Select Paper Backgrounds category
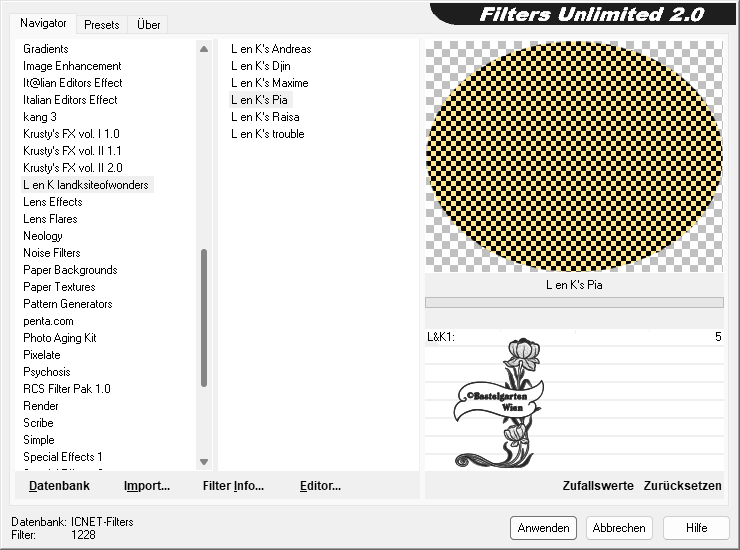Image resolution: width=740 pixels, height=550 pixels. click(x=70, y=270)
